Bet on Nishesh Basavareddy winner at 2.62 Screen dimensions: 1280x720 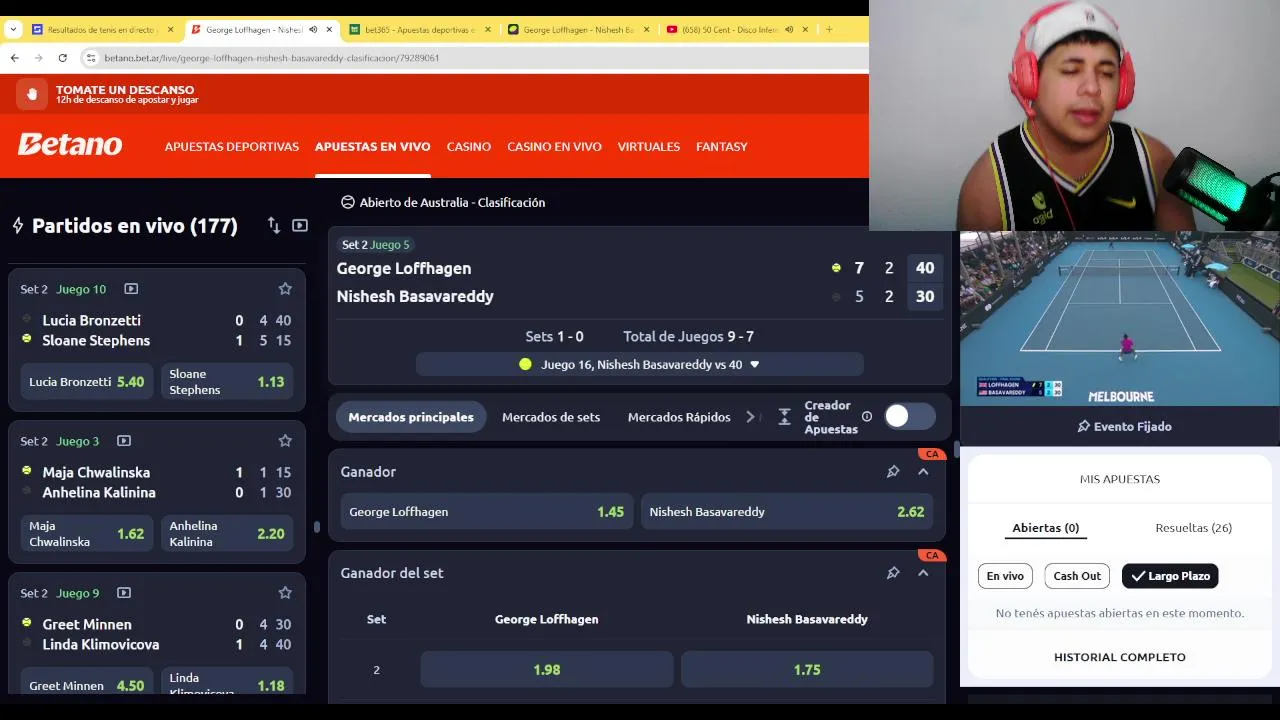[787, 512]
